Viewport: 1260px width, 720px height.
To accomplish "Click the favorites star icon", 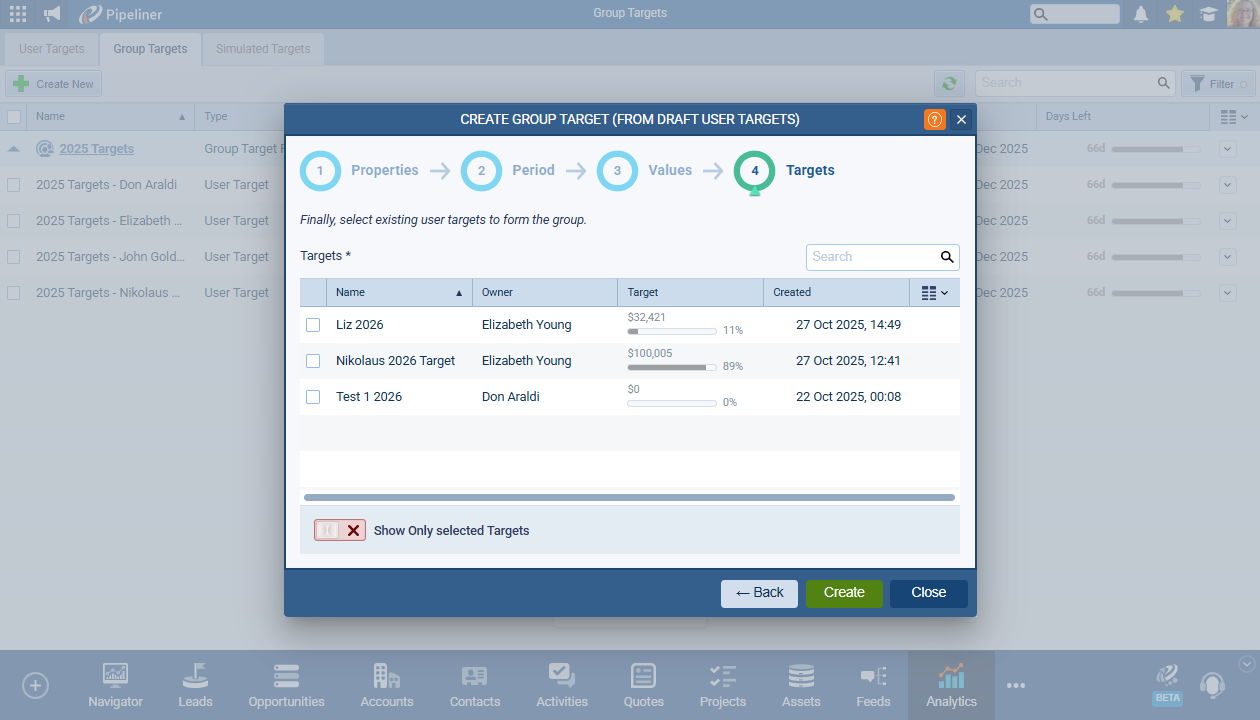I will (1175, 14).
